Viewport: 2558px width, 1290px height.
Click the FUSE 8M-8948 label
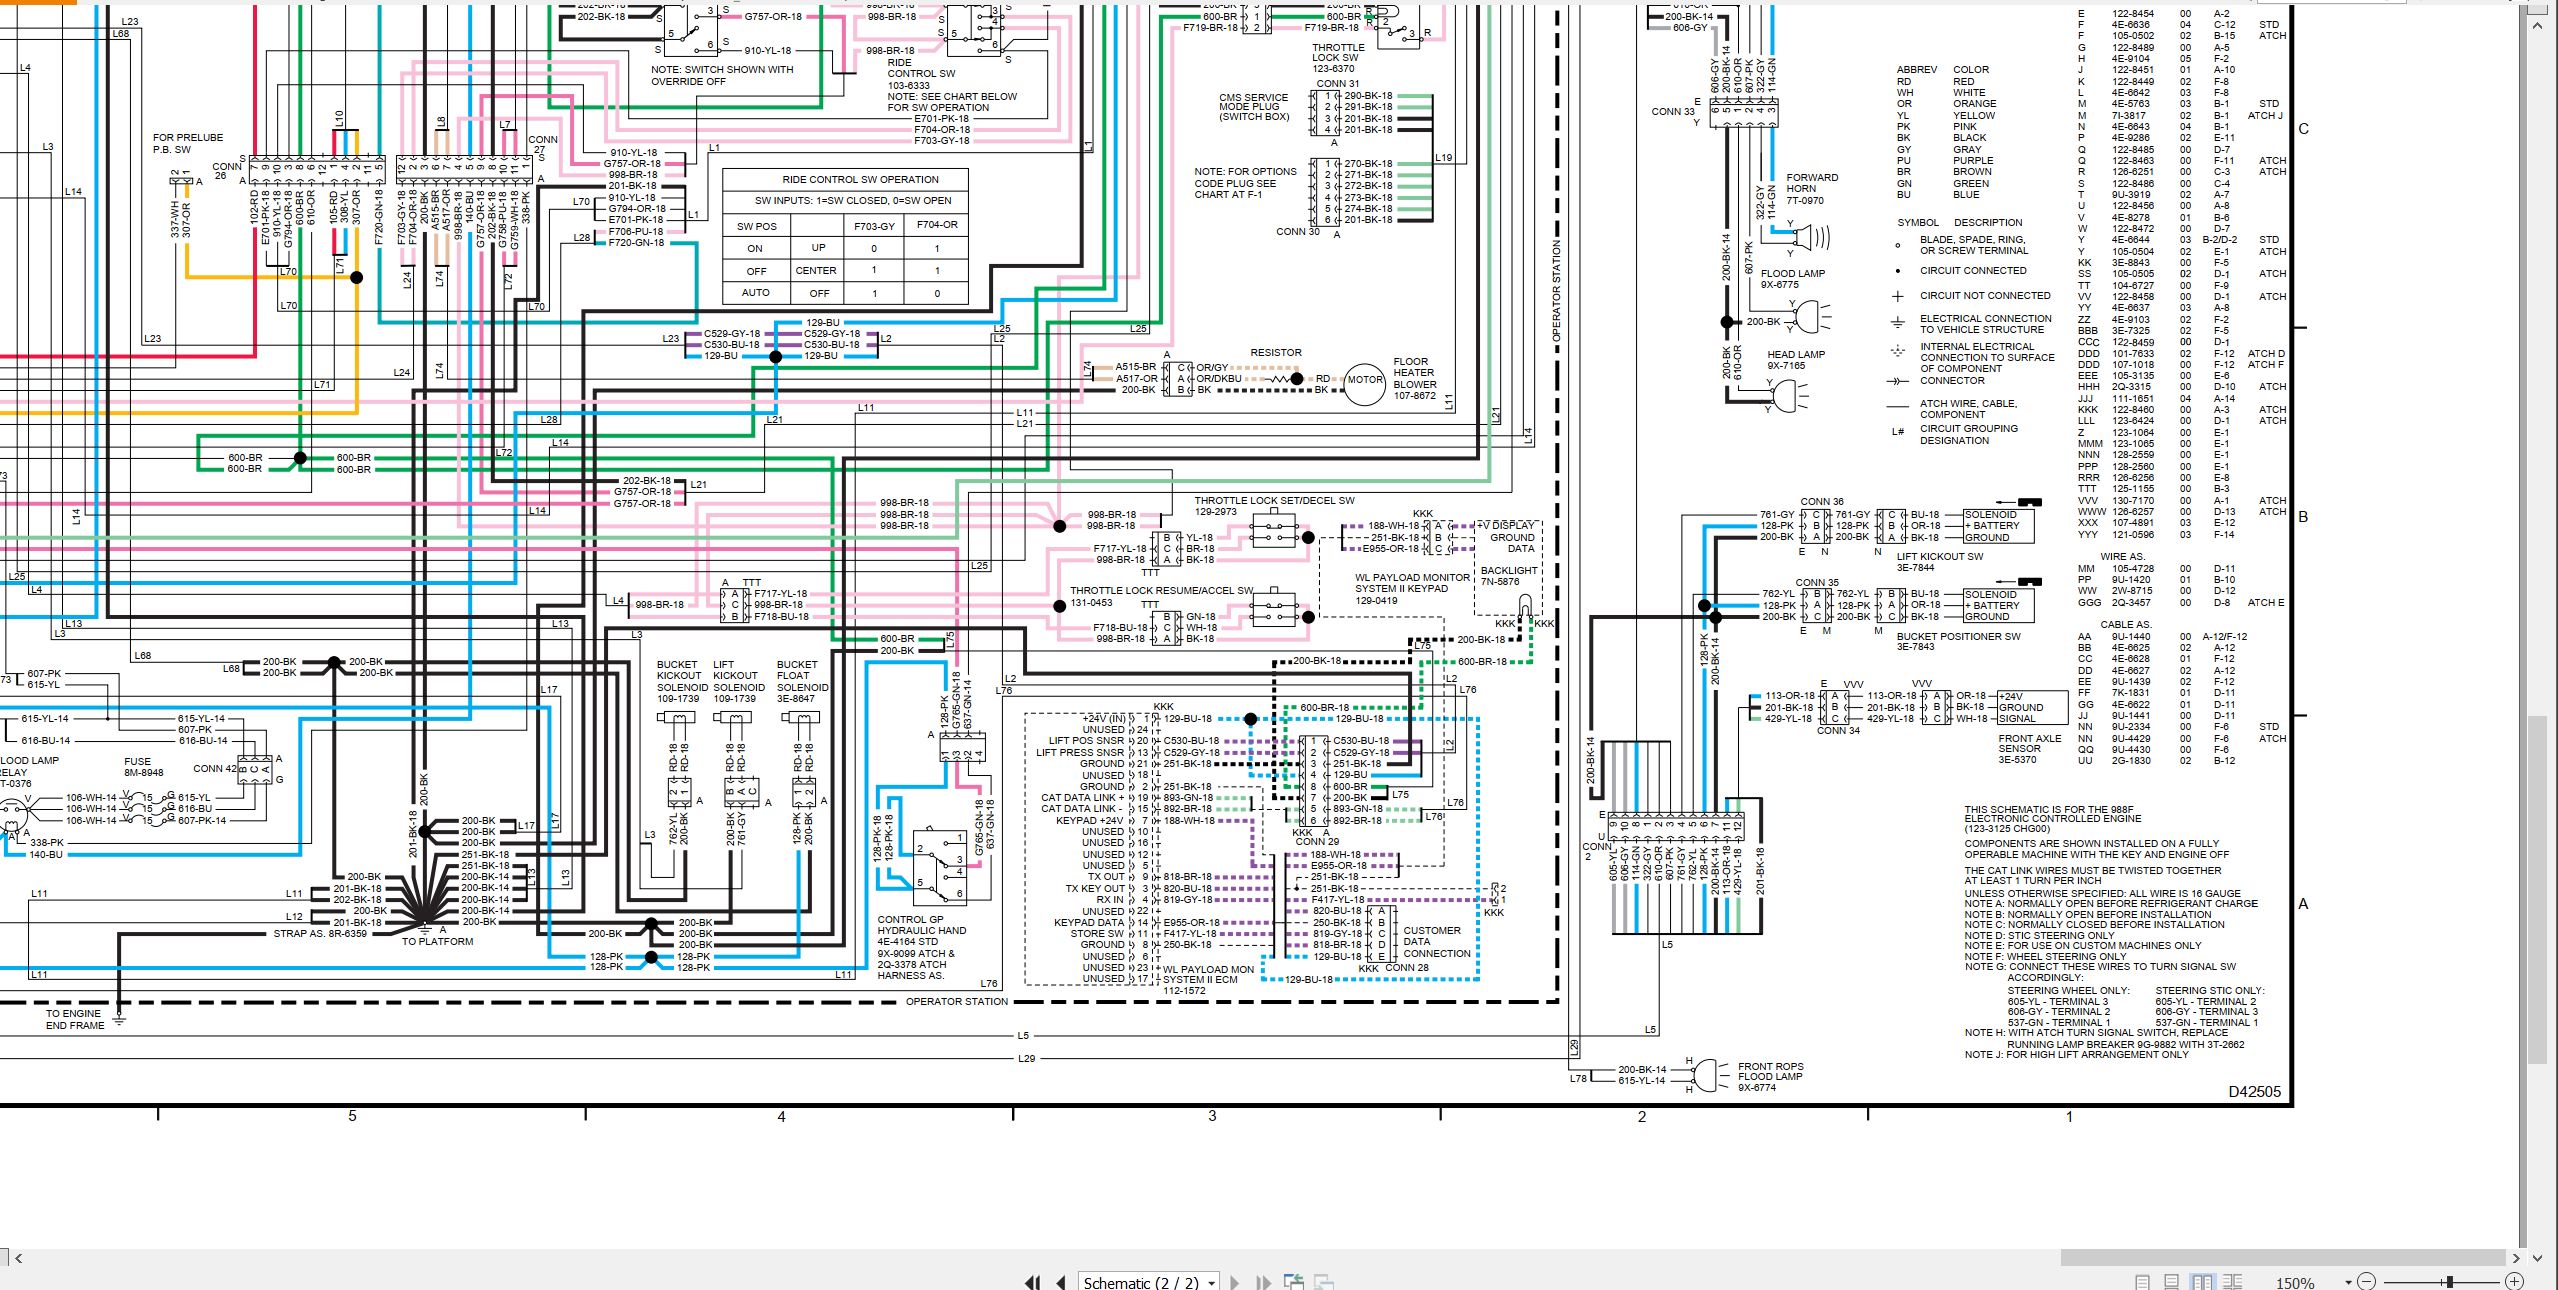143,767
